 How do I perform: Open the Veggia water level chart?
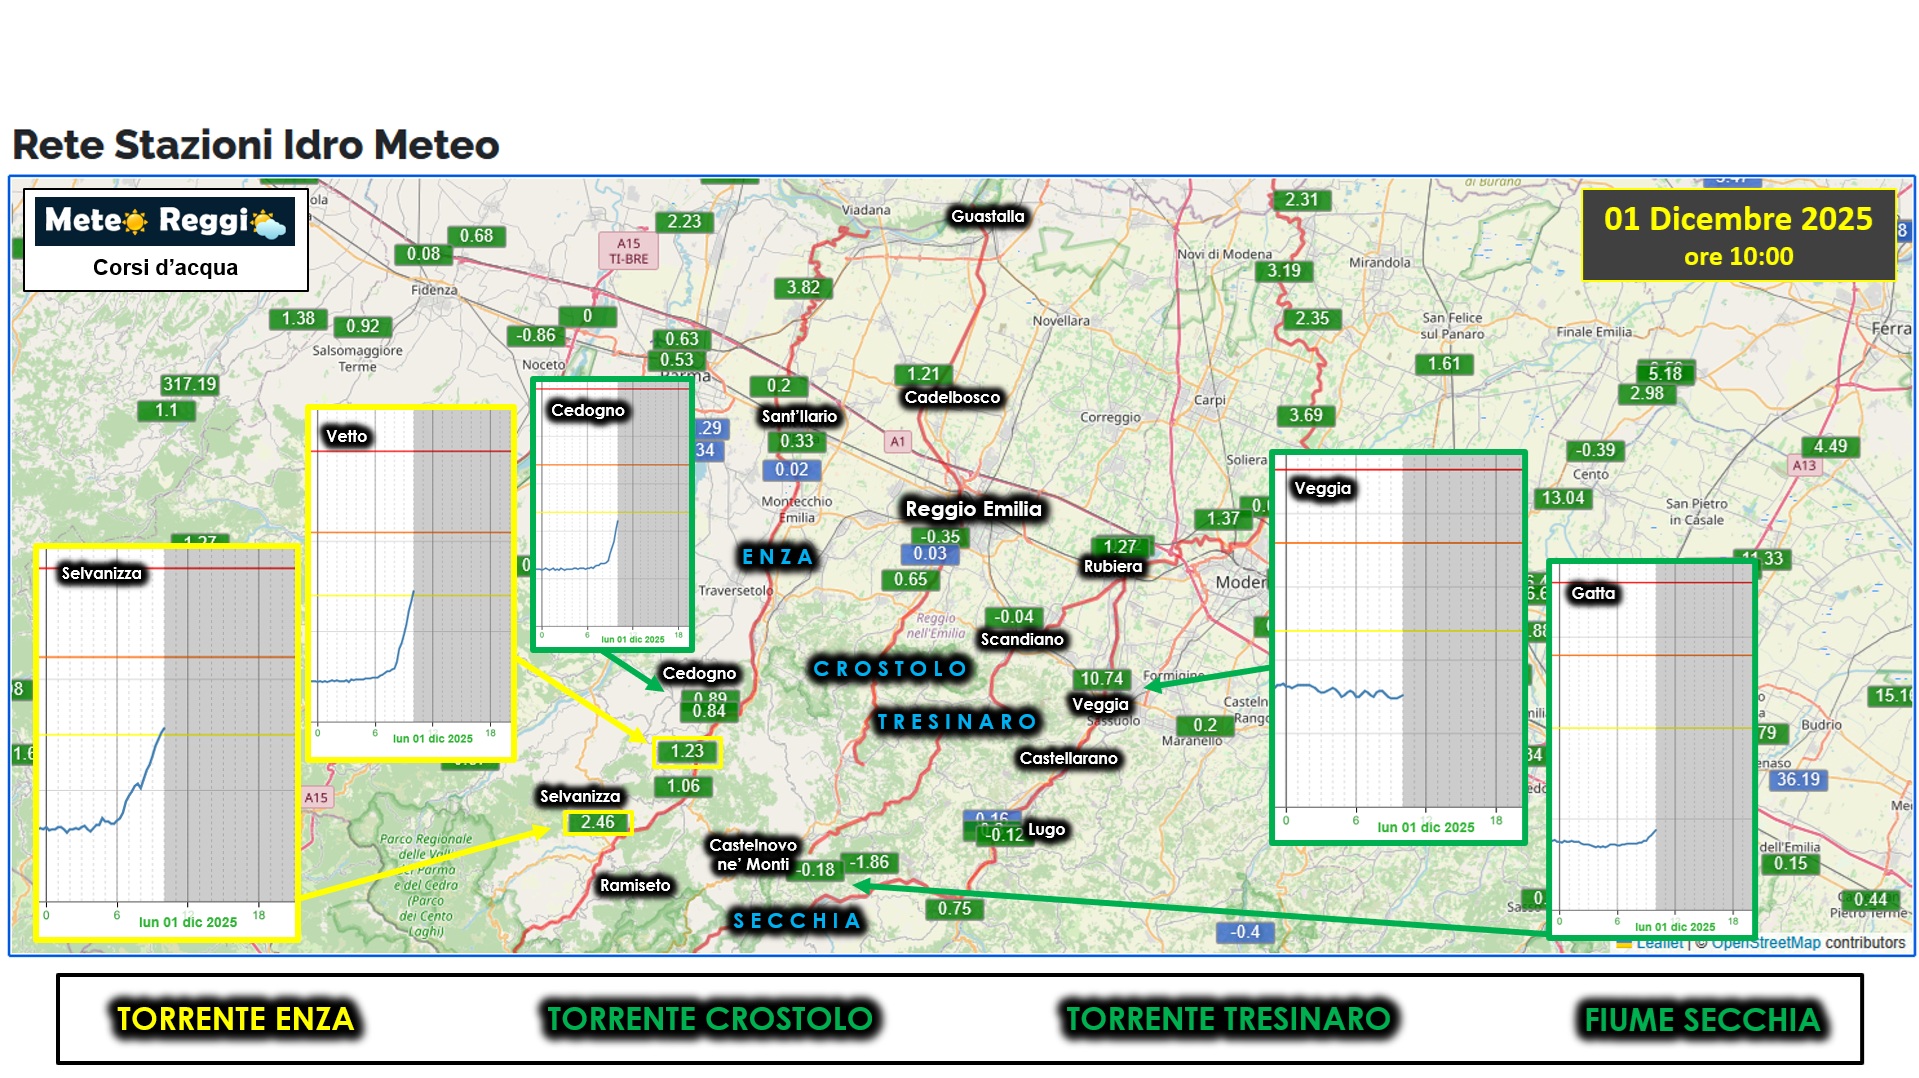tap(1397, 648)
